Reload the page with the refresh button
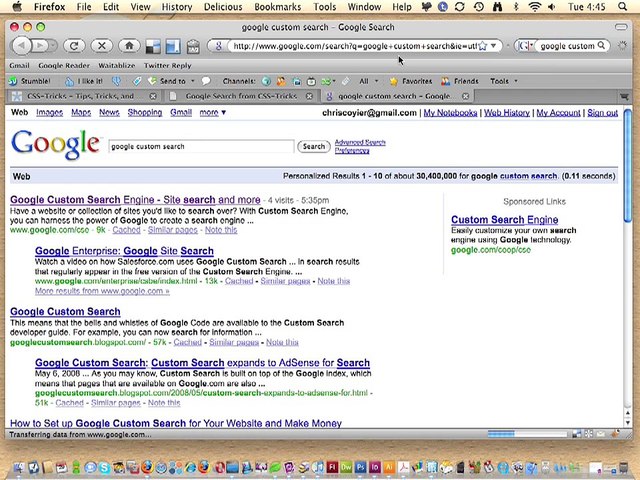This screenshot has height=480, width=640. coord(74,46)
